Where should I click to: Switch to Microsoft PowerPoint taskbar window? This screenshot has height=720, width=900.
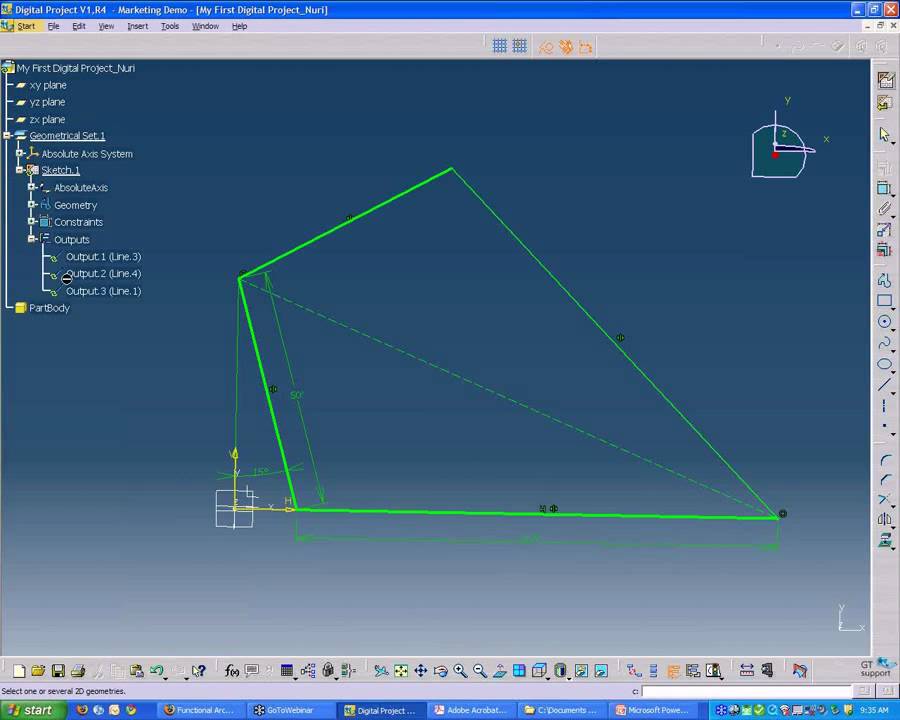click(653, 710)
